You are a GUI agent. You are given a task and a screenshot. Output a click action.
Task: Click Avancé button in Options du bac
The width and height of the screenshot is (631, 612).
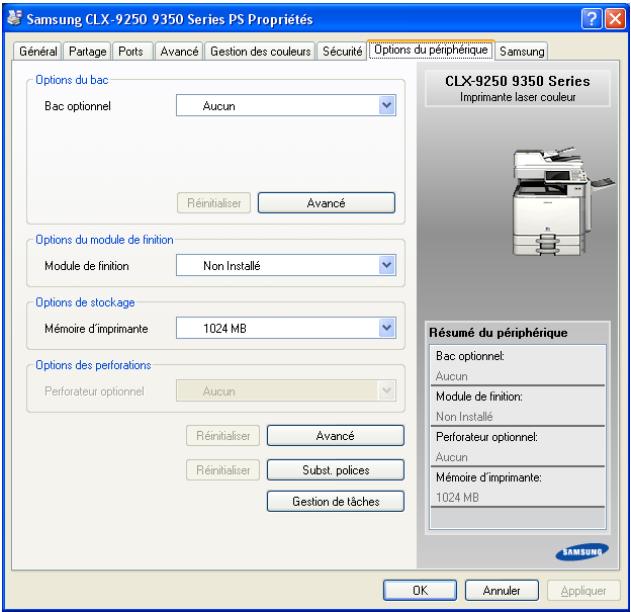(326, 203)
